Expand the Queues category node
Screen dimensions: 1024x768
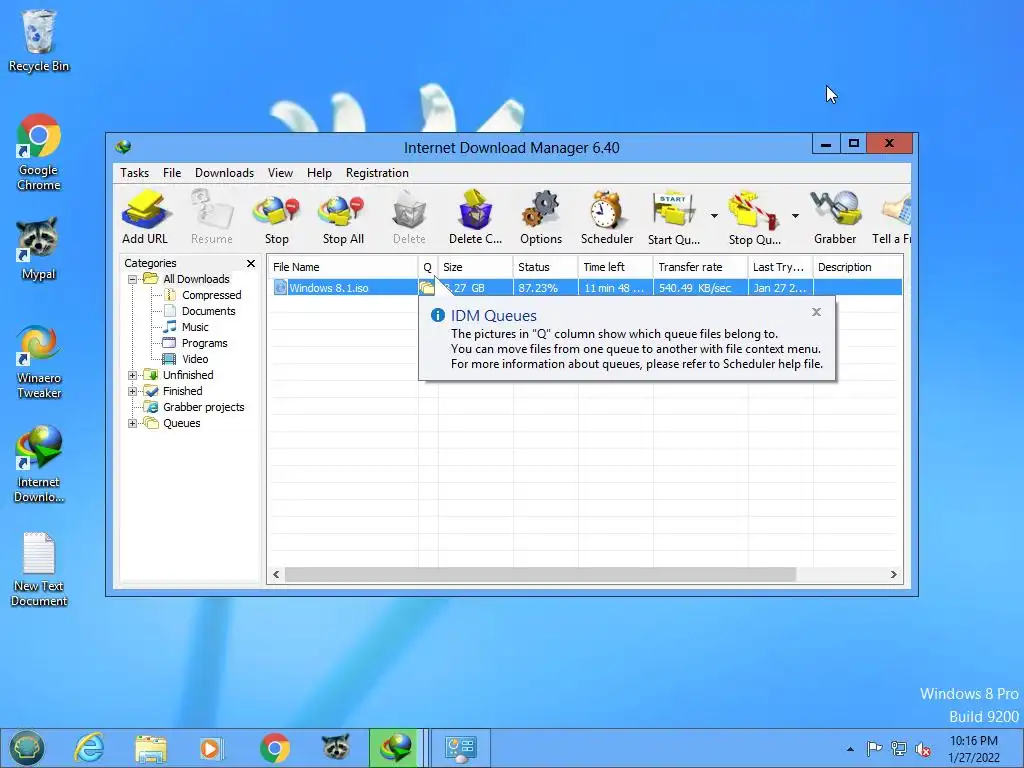coord(133,423)
